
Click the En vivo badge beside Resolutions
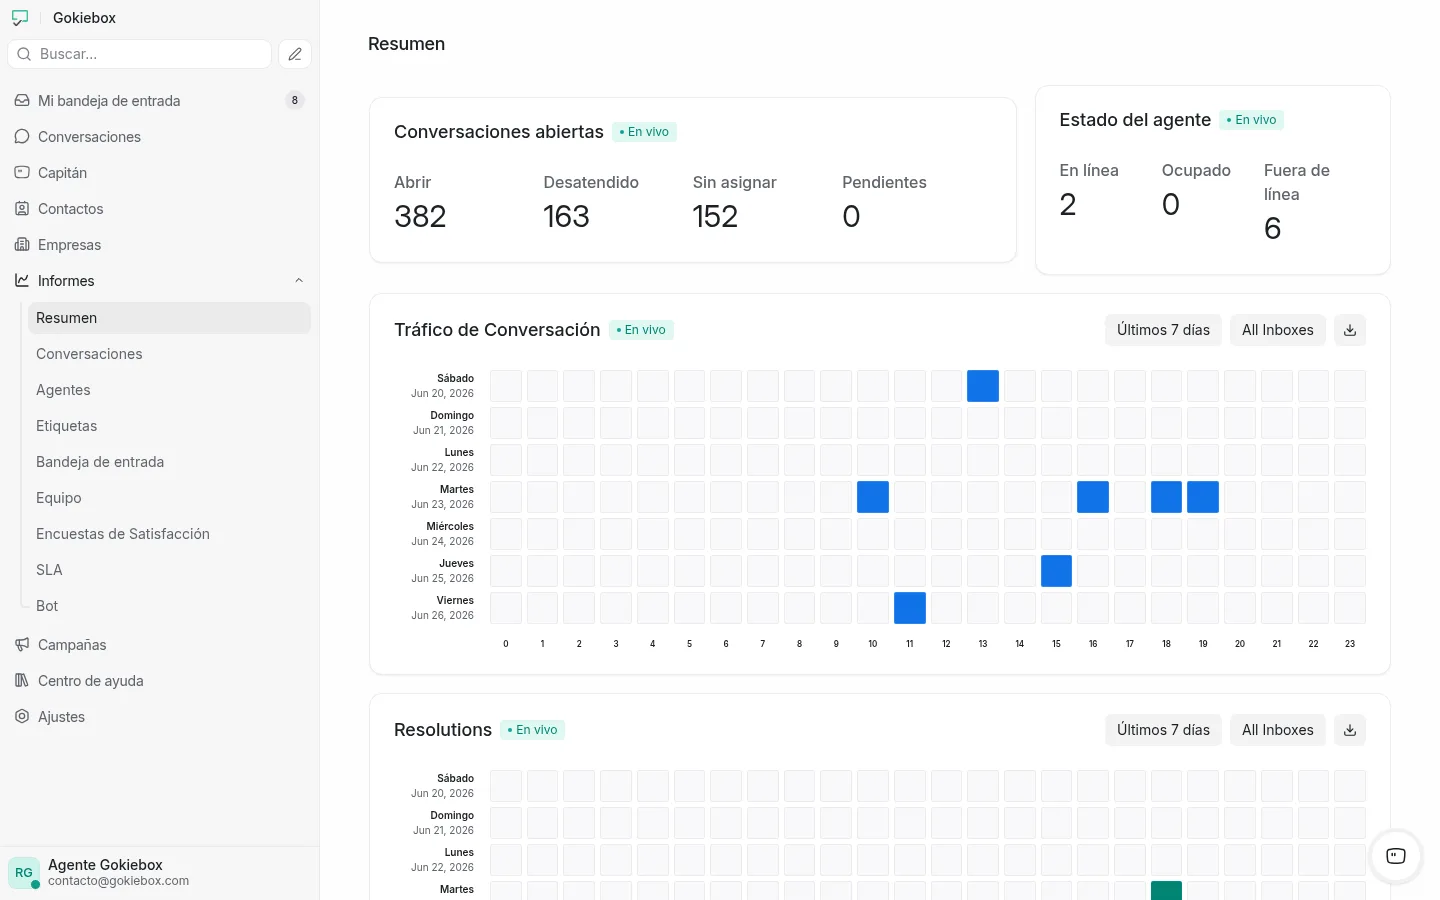(x=533, y=730)
